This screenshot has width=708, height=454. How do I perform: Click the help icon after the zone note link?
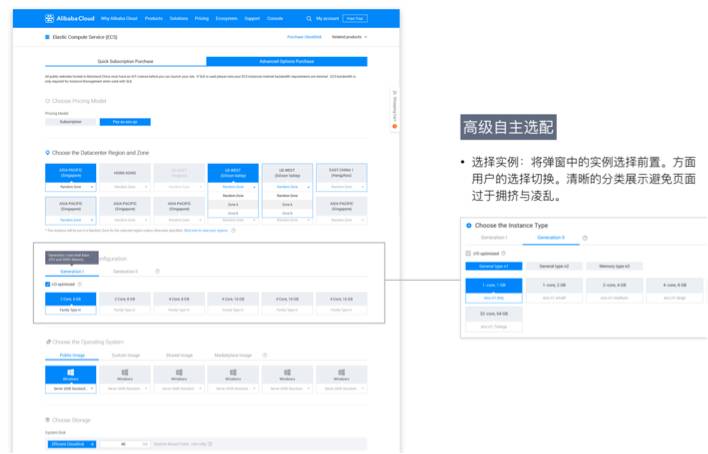pos(233,230)
